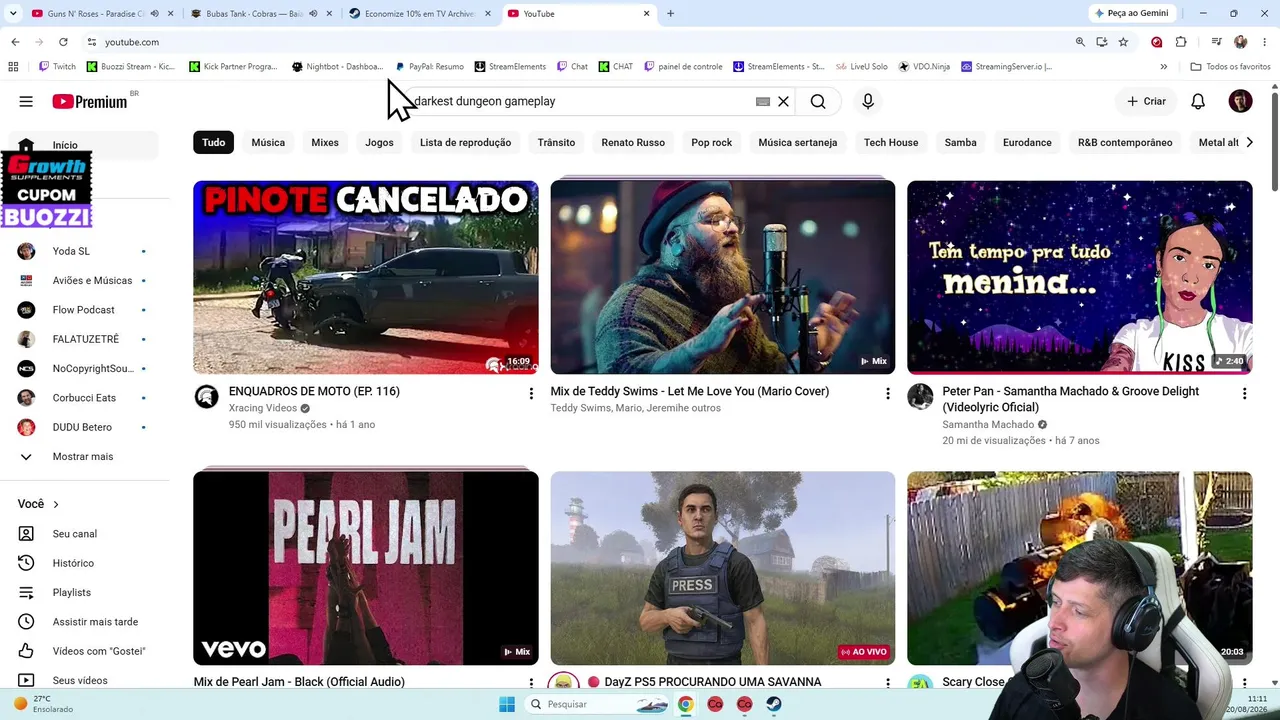Select the Mixes filter chip

pos(325,142)
